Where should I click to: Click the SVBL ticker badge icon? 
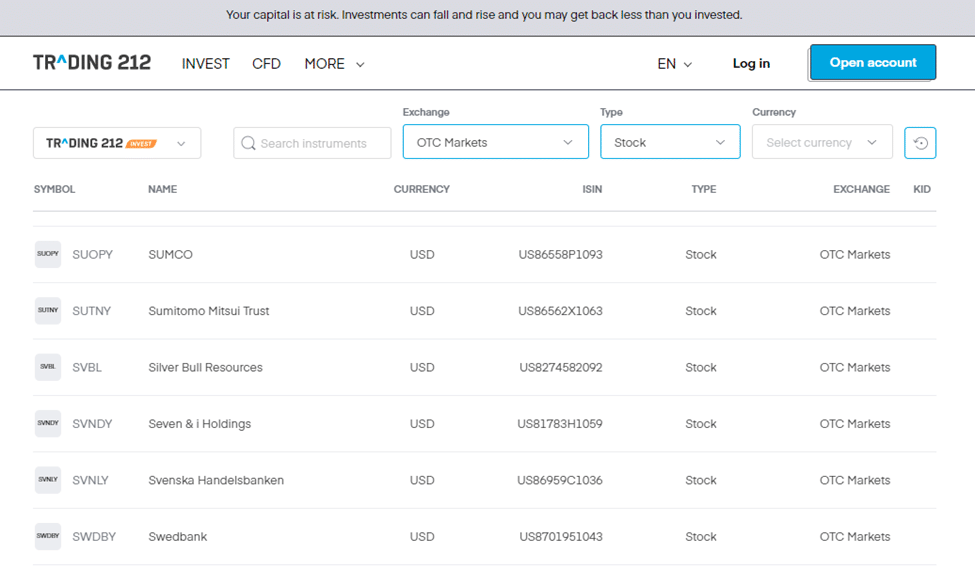48,368
